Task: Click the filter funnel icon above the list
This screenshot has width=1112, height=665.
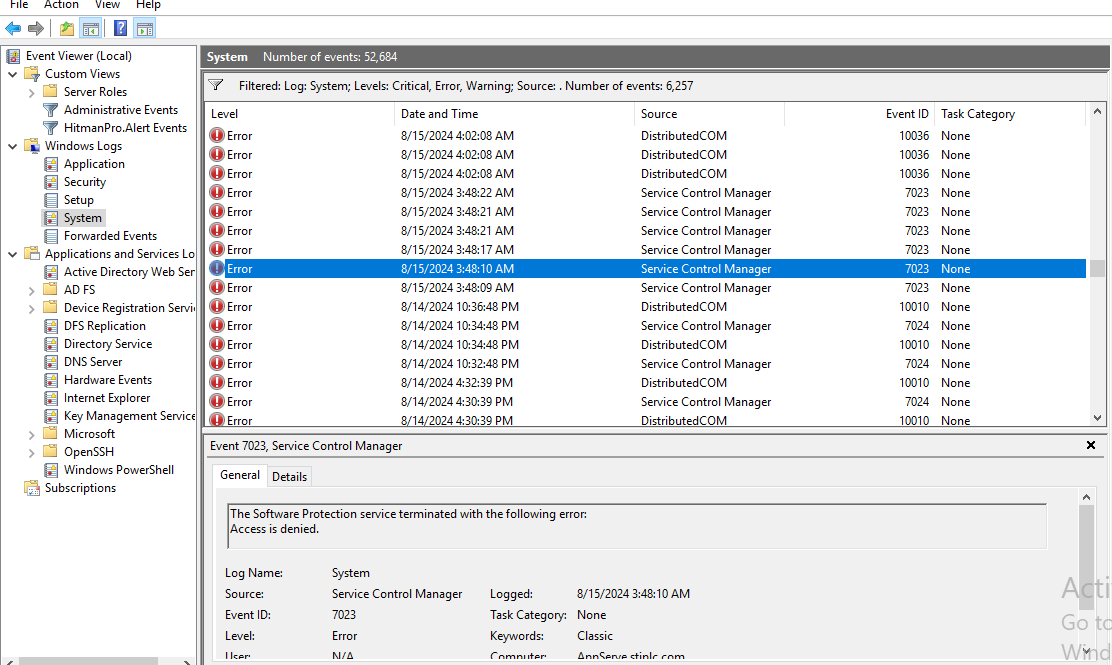Action: click(x=215, y=85)
